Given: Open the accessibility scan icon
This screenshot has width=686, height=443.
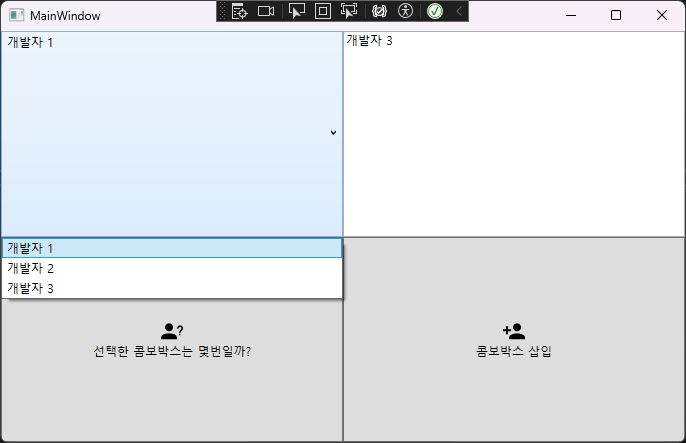Looking at the screenshot, I should pos(406,11).
